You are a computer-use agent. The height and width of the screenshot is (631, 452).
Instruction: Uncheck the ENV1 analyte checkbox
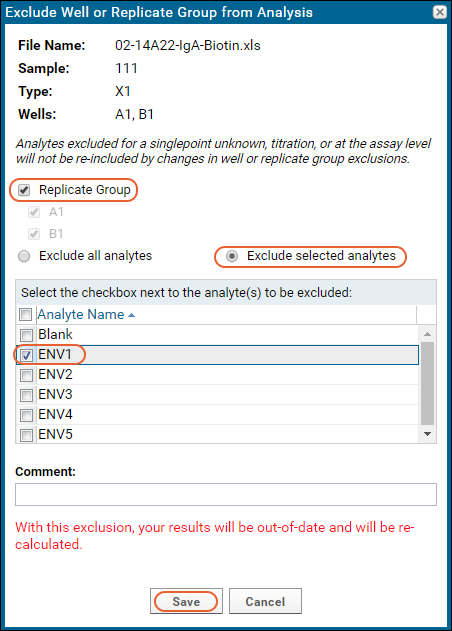27,355
